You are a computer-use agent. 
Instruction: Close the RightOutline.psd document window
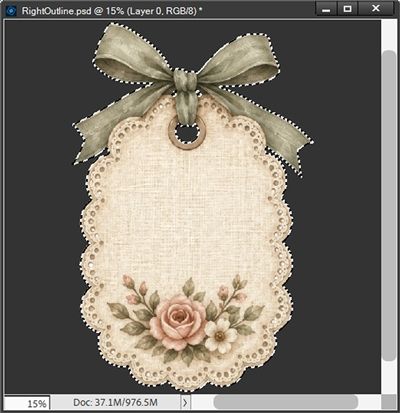[x=376, y=9]
